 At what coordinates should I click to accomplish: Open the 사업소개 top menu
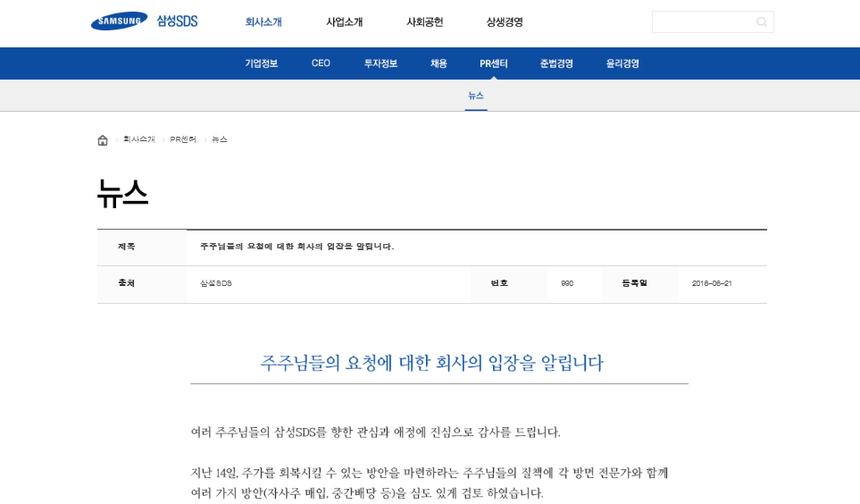pyautogui.click(x=344, y=22)
